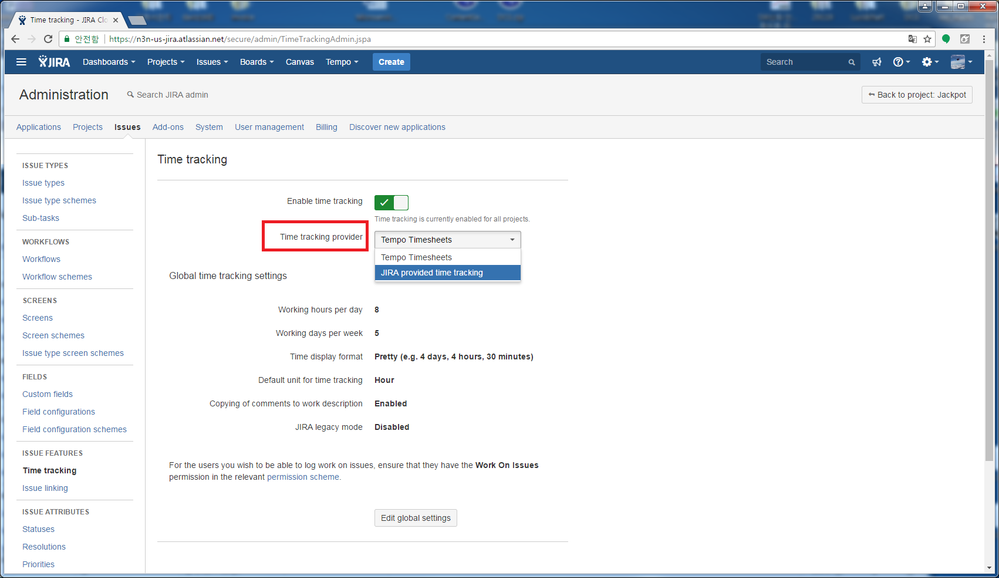The width and height of the screenshot is (999, 578).
Task: Open Field configurations in sidebar
Action: pyautogui.click(x=59, y=412)
